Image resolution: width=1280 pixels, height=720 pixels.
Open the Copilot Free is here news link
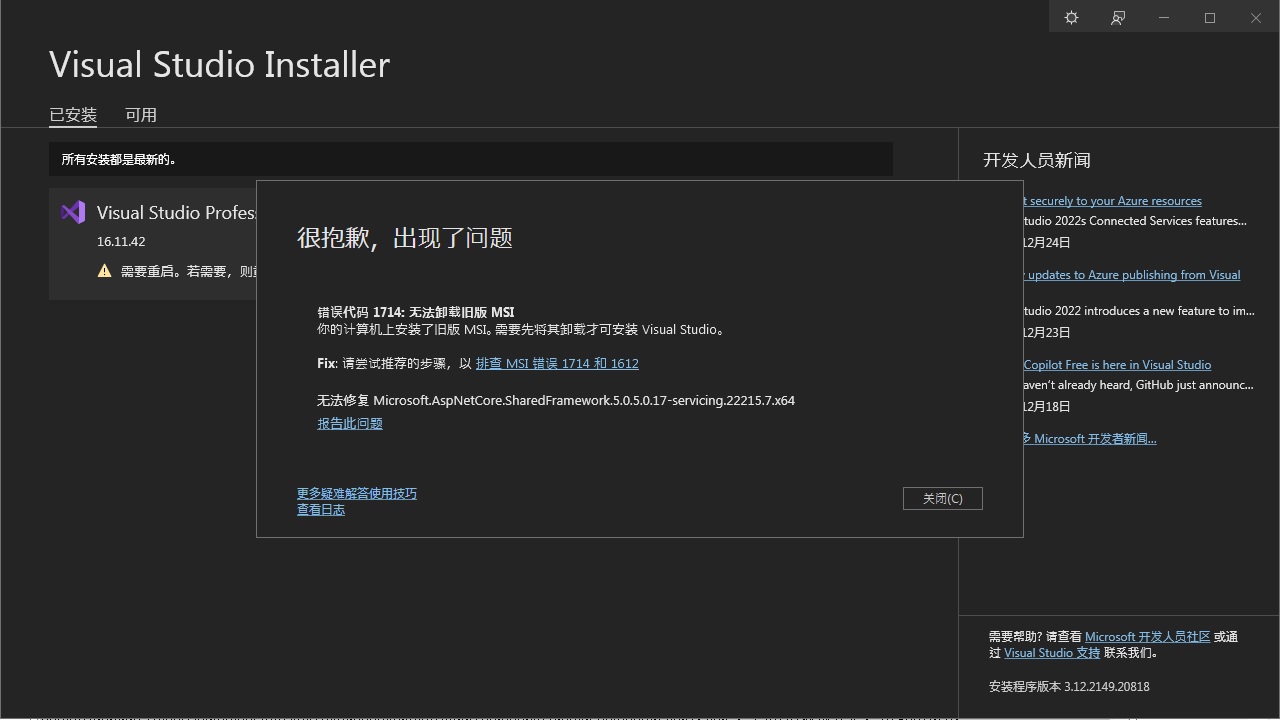tap(1117, 364)
